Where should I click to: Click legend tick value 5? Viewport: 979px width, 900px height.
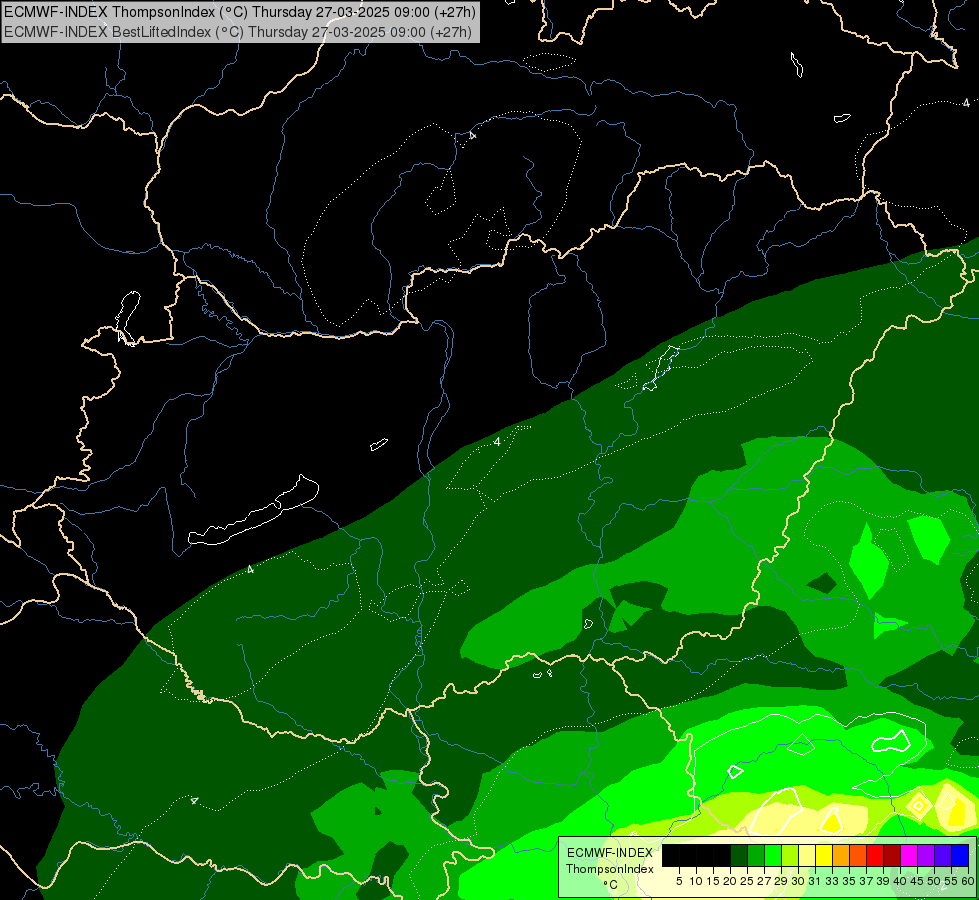679,881
